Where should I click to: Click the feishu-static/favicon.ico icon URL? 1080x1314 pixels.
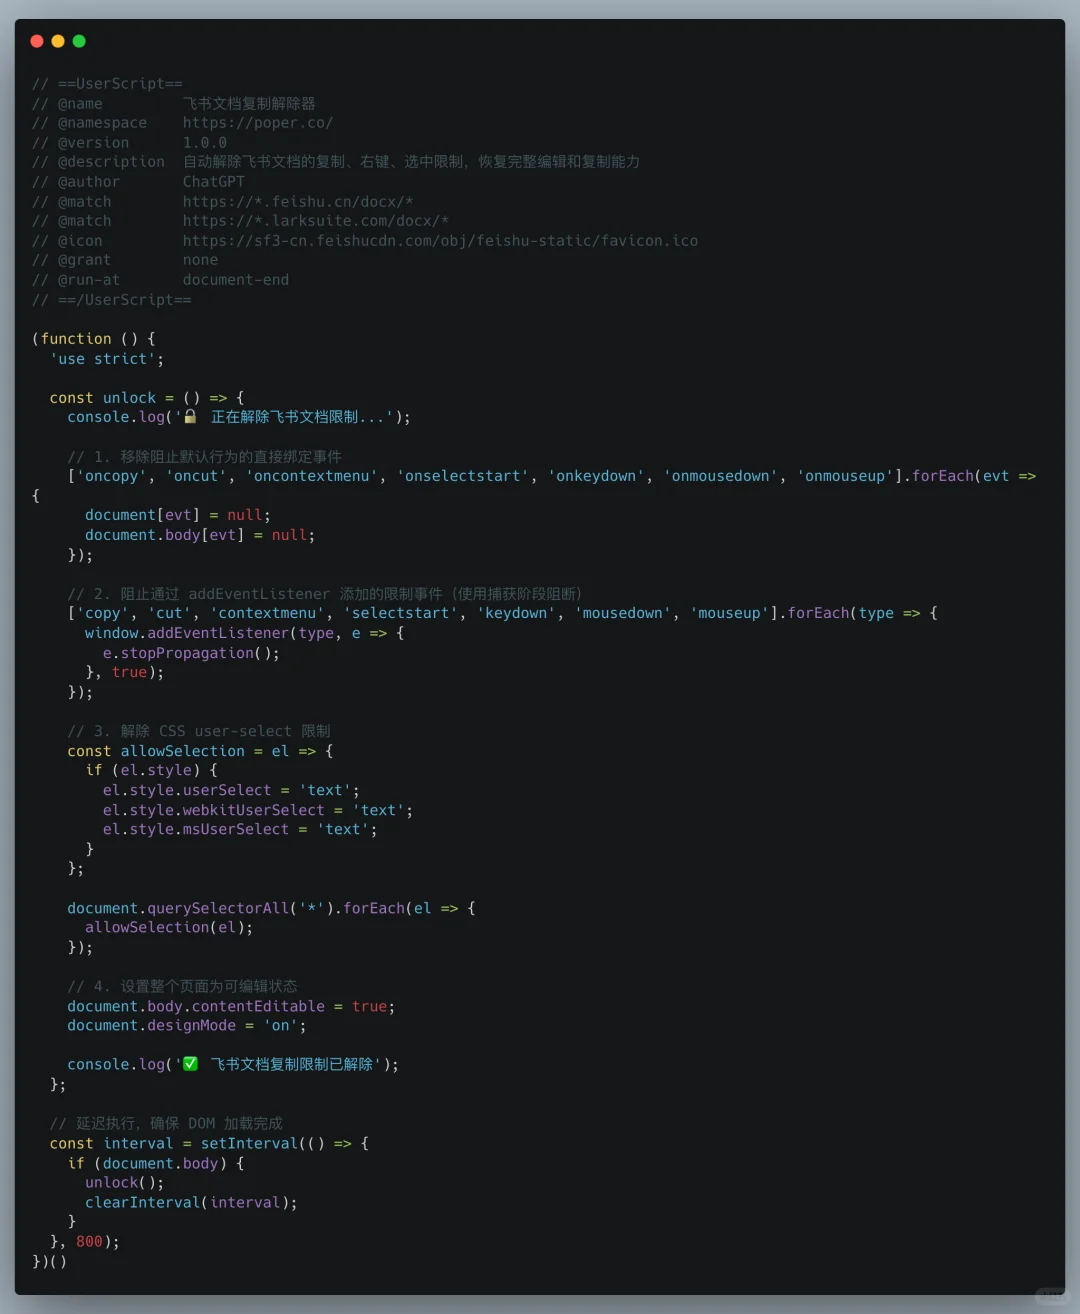pos(440,241)
